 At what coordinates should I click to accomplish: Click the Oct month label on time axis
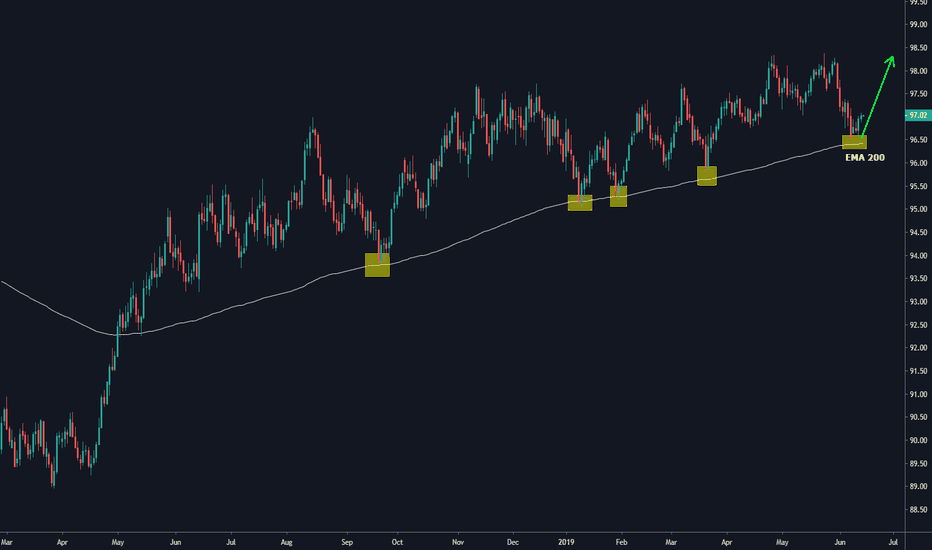[397, 542]
